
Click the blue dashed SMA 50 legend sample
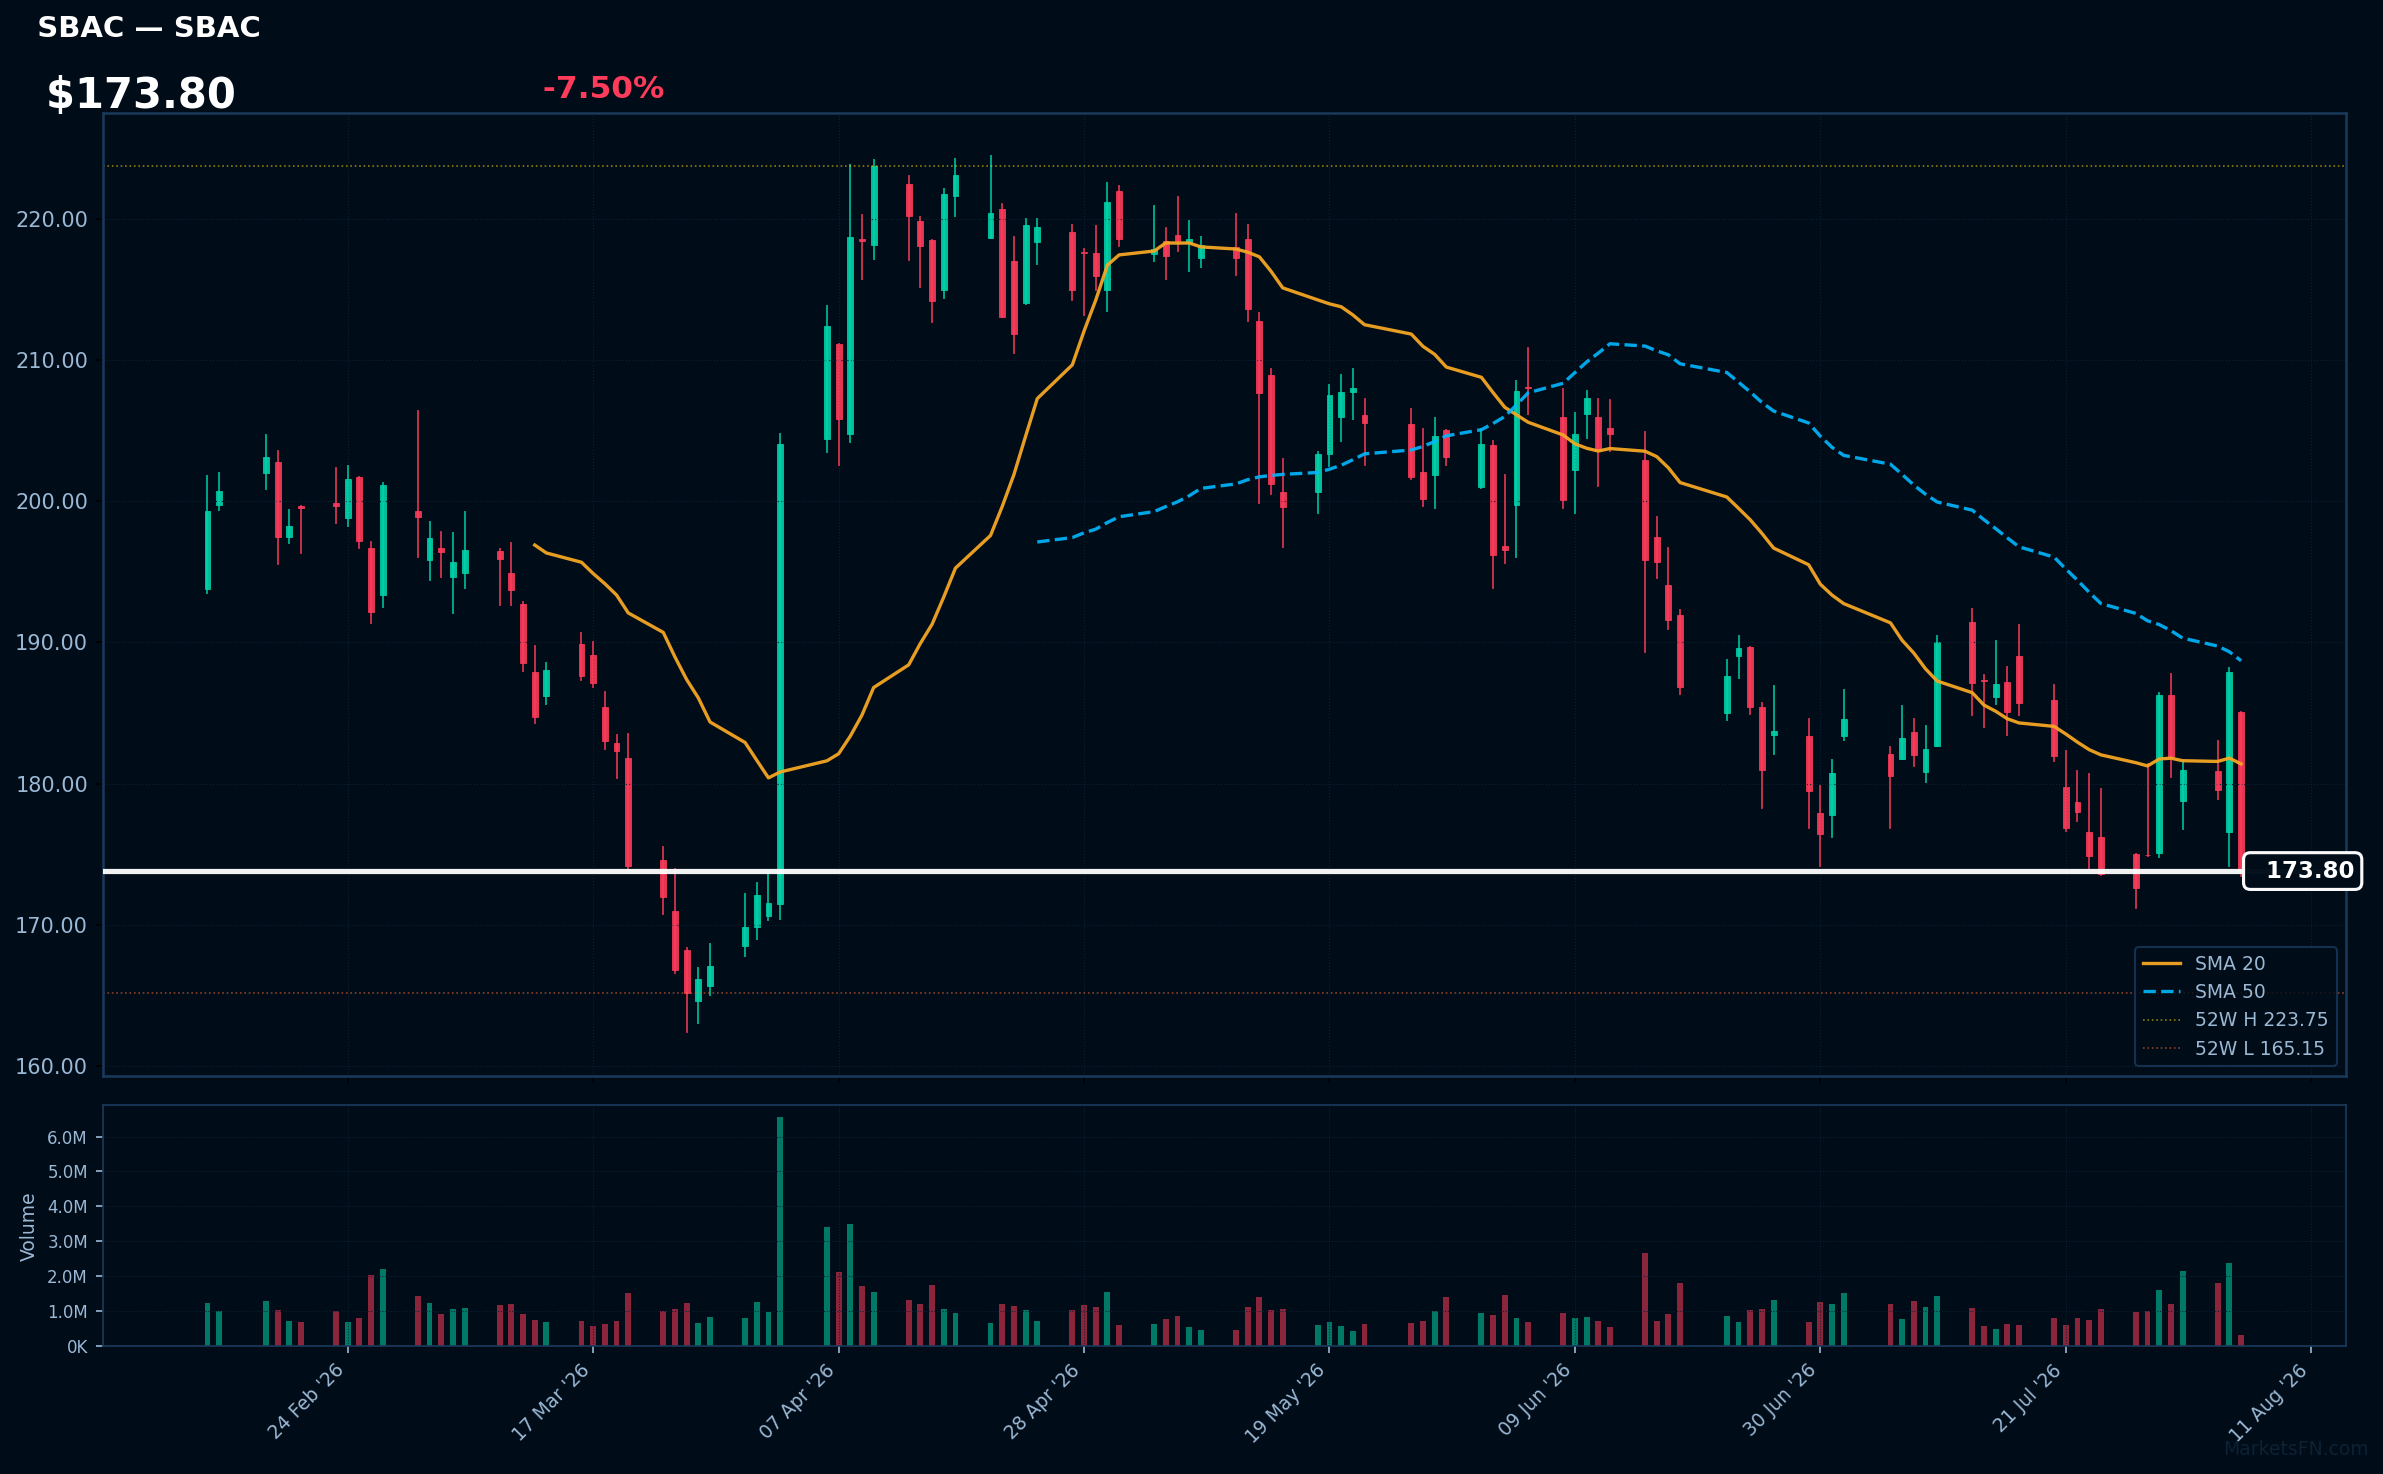point(2162,992)
